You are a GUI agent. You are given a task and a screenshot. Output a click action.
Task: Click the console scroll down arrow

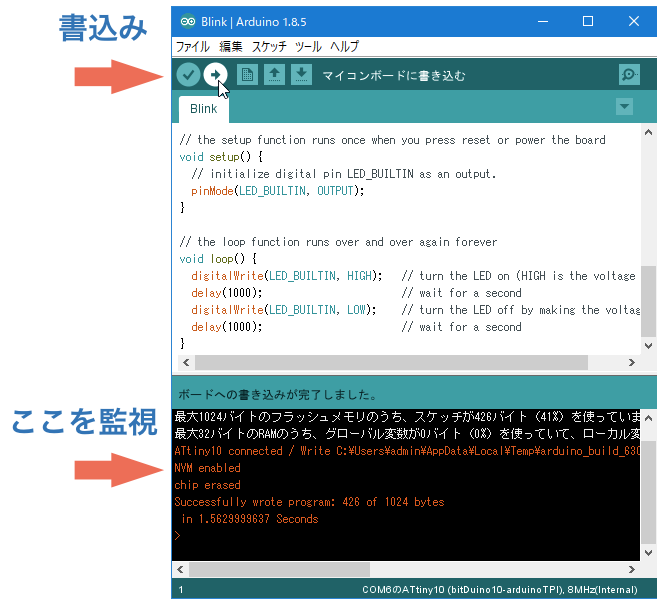click(x=648, y=552)
